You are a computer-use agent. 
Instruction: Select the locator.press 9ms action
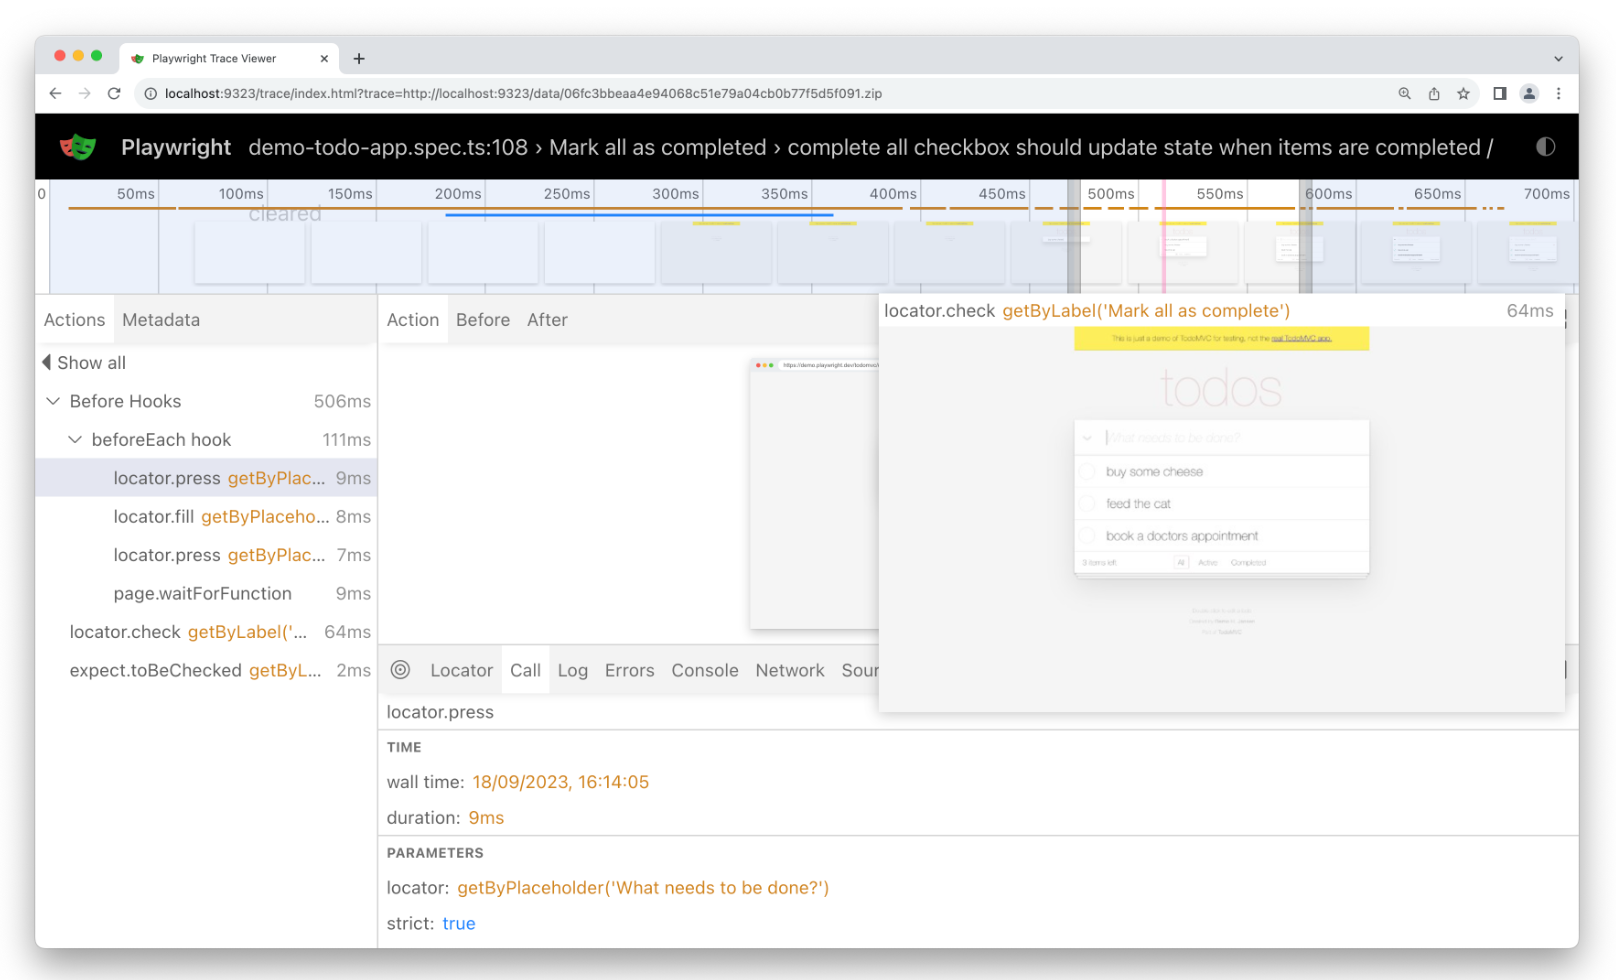(206, 478)
